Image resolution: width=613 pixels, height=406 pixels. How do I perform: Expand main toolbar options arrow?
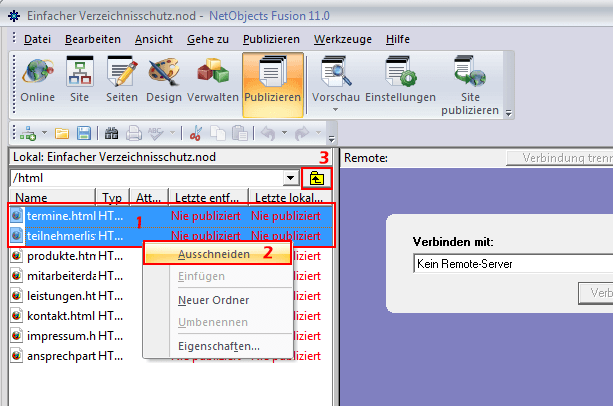[x=508, y=113]
